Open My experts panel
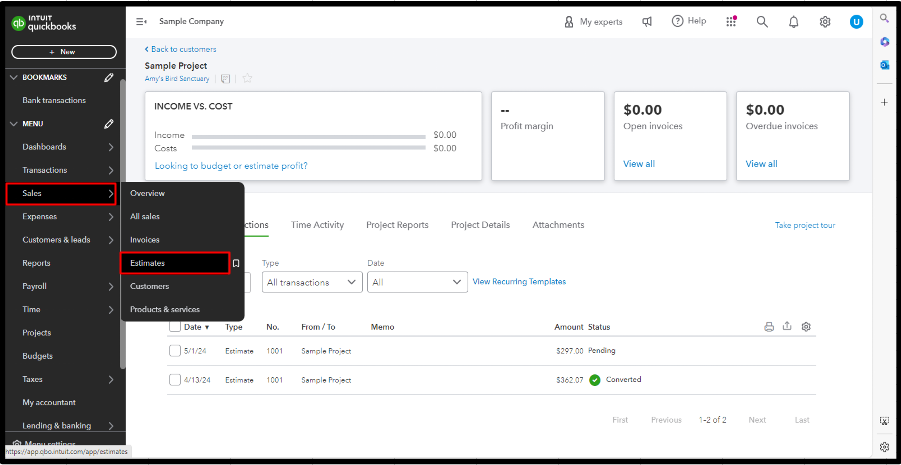The image size is (901, 465). point(593,22)
